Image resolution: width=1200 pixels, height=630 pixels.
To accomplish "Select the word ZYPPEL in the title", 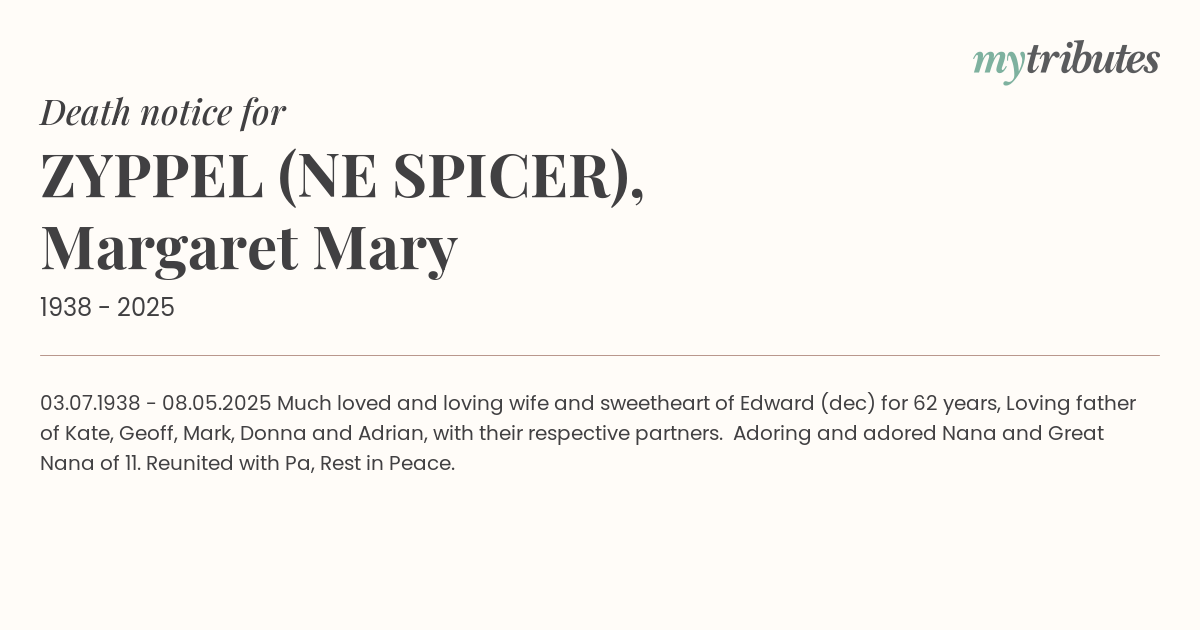I will point(151,176).
